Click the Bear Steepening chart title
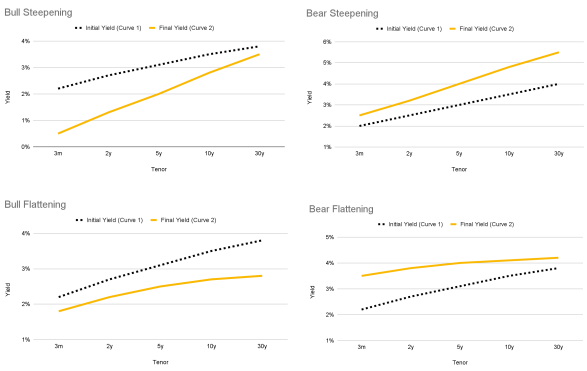587x371 pixels. point(342,13)
